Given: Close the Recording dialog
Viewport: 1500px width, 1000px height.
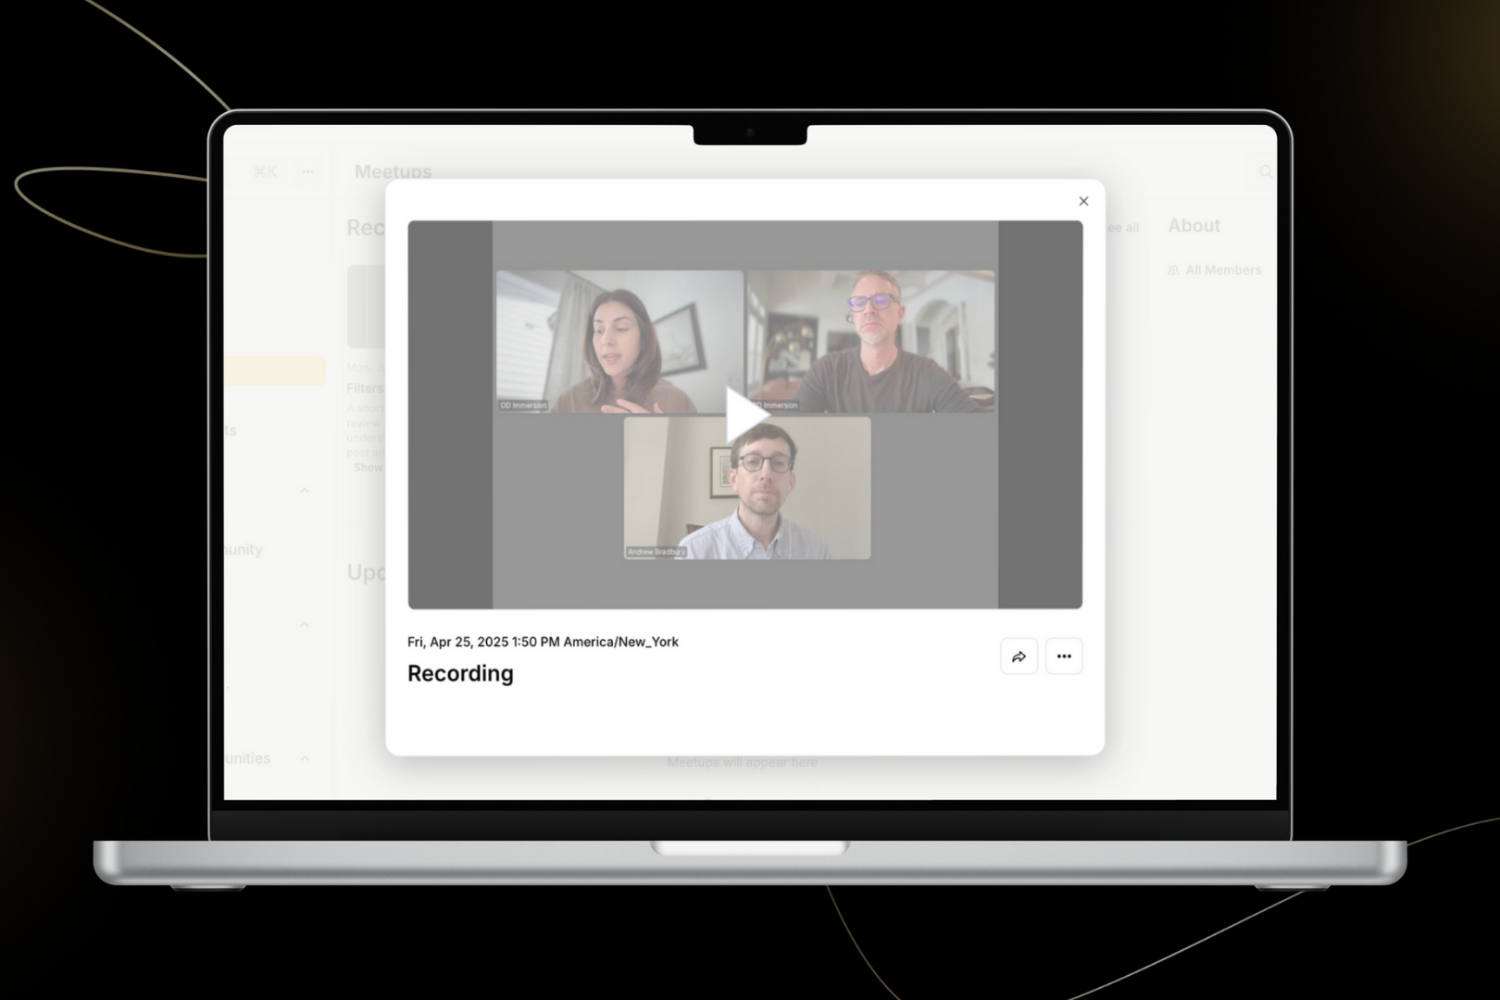Looking at the screenshot, I should (1083, 201).
